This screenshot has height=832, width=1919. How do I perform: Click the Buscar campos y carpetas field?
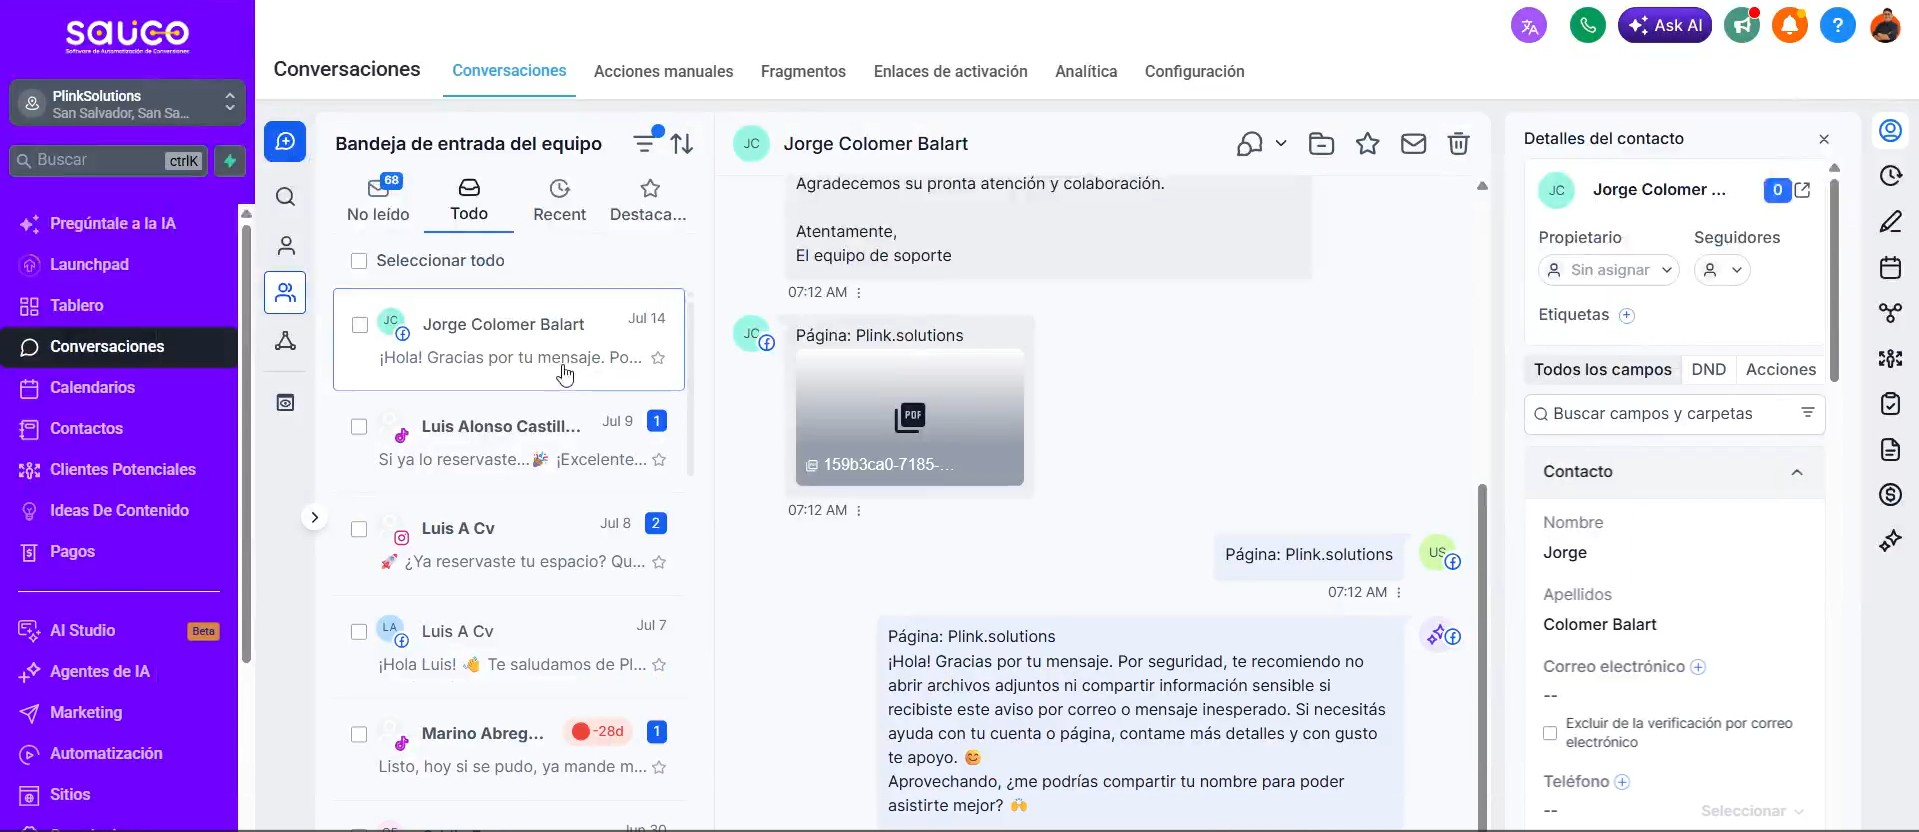pyautogui.click(x=1674, y=414)
